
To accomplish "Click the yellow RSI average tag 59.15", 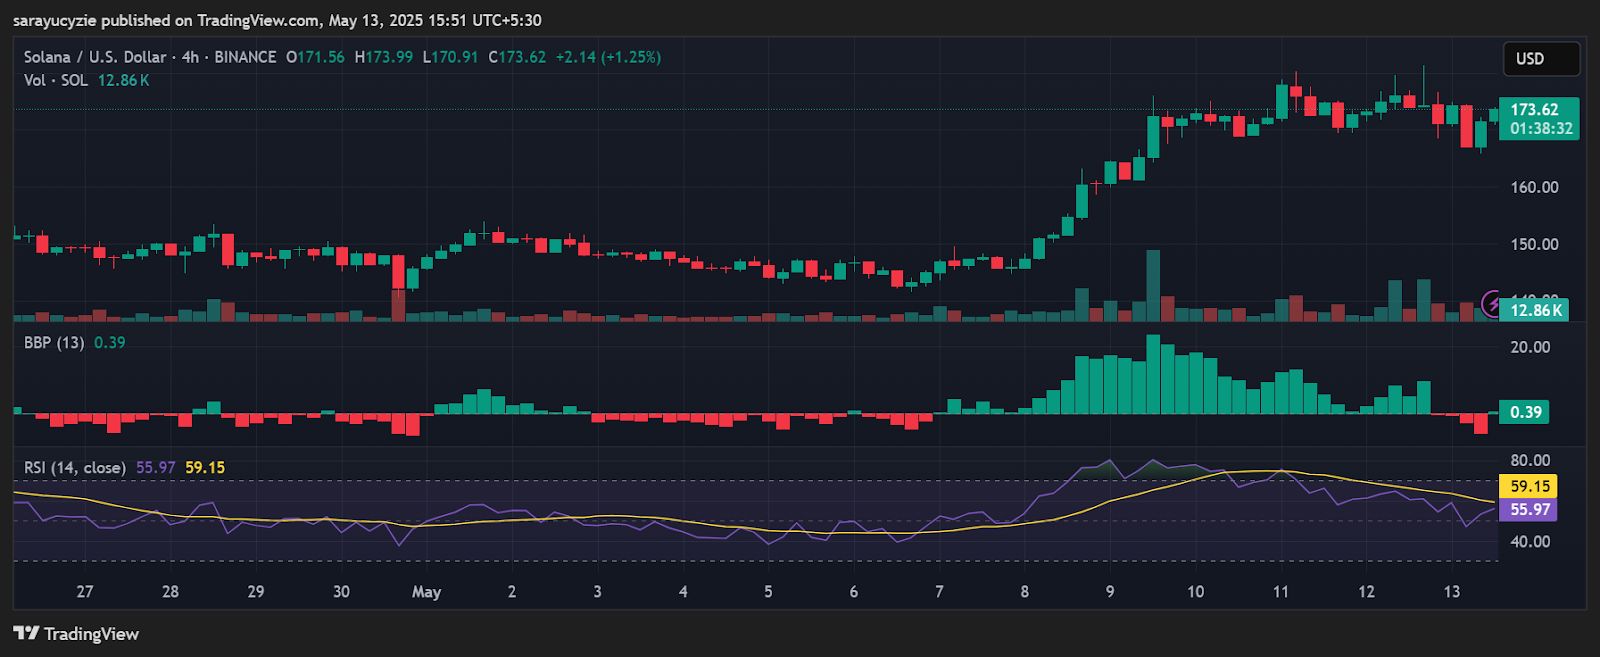I will click(x=1530, y=486).
